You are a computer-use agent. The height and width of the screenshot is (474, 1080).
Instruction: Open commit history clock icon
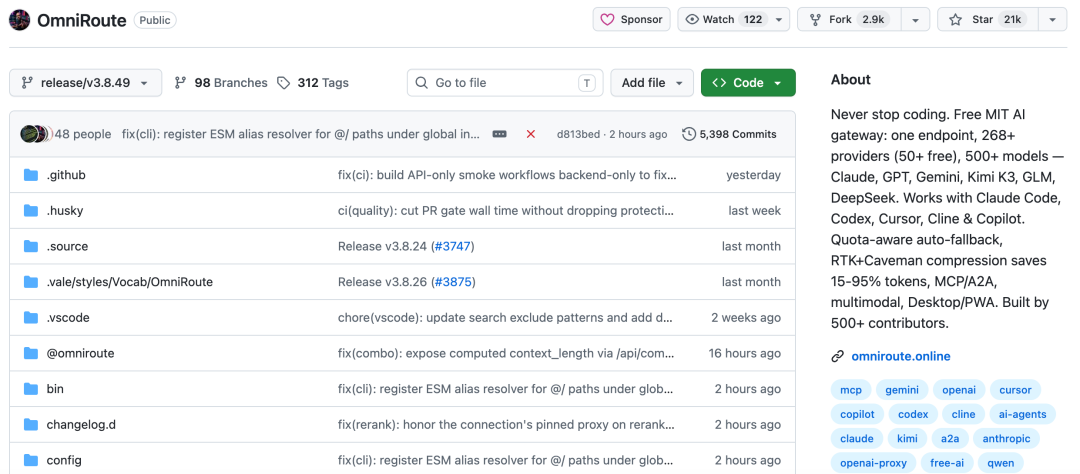(x=688, y=134)
